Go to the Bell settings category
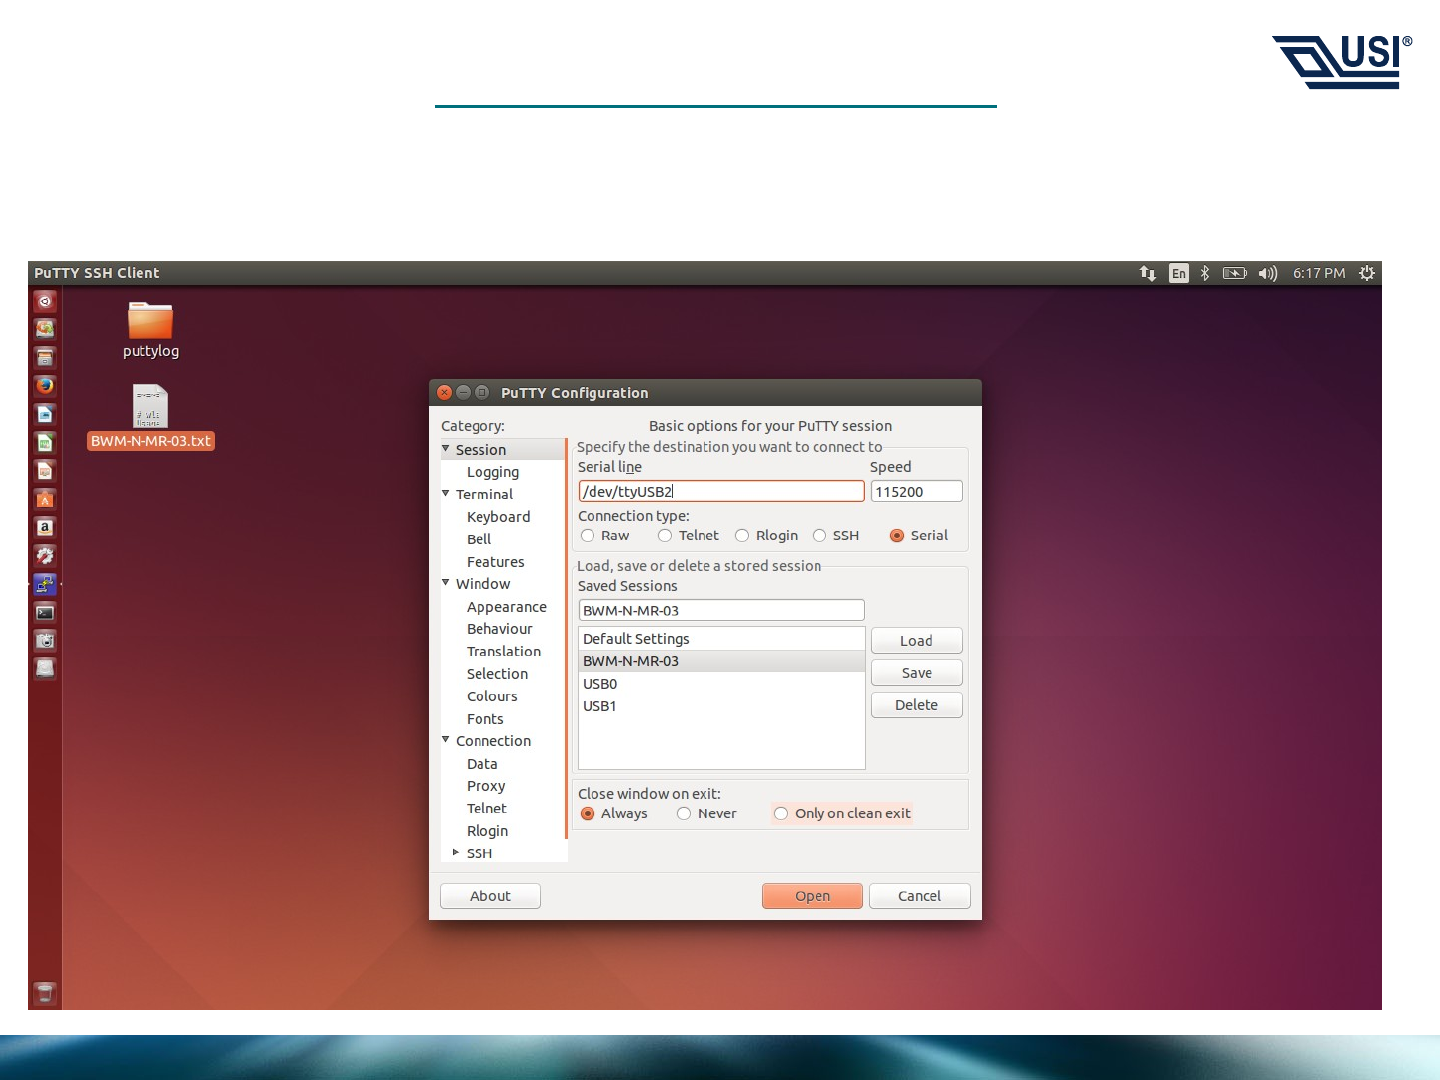Viewport: 1440px width, 1080px height. (x=479, y=539)
